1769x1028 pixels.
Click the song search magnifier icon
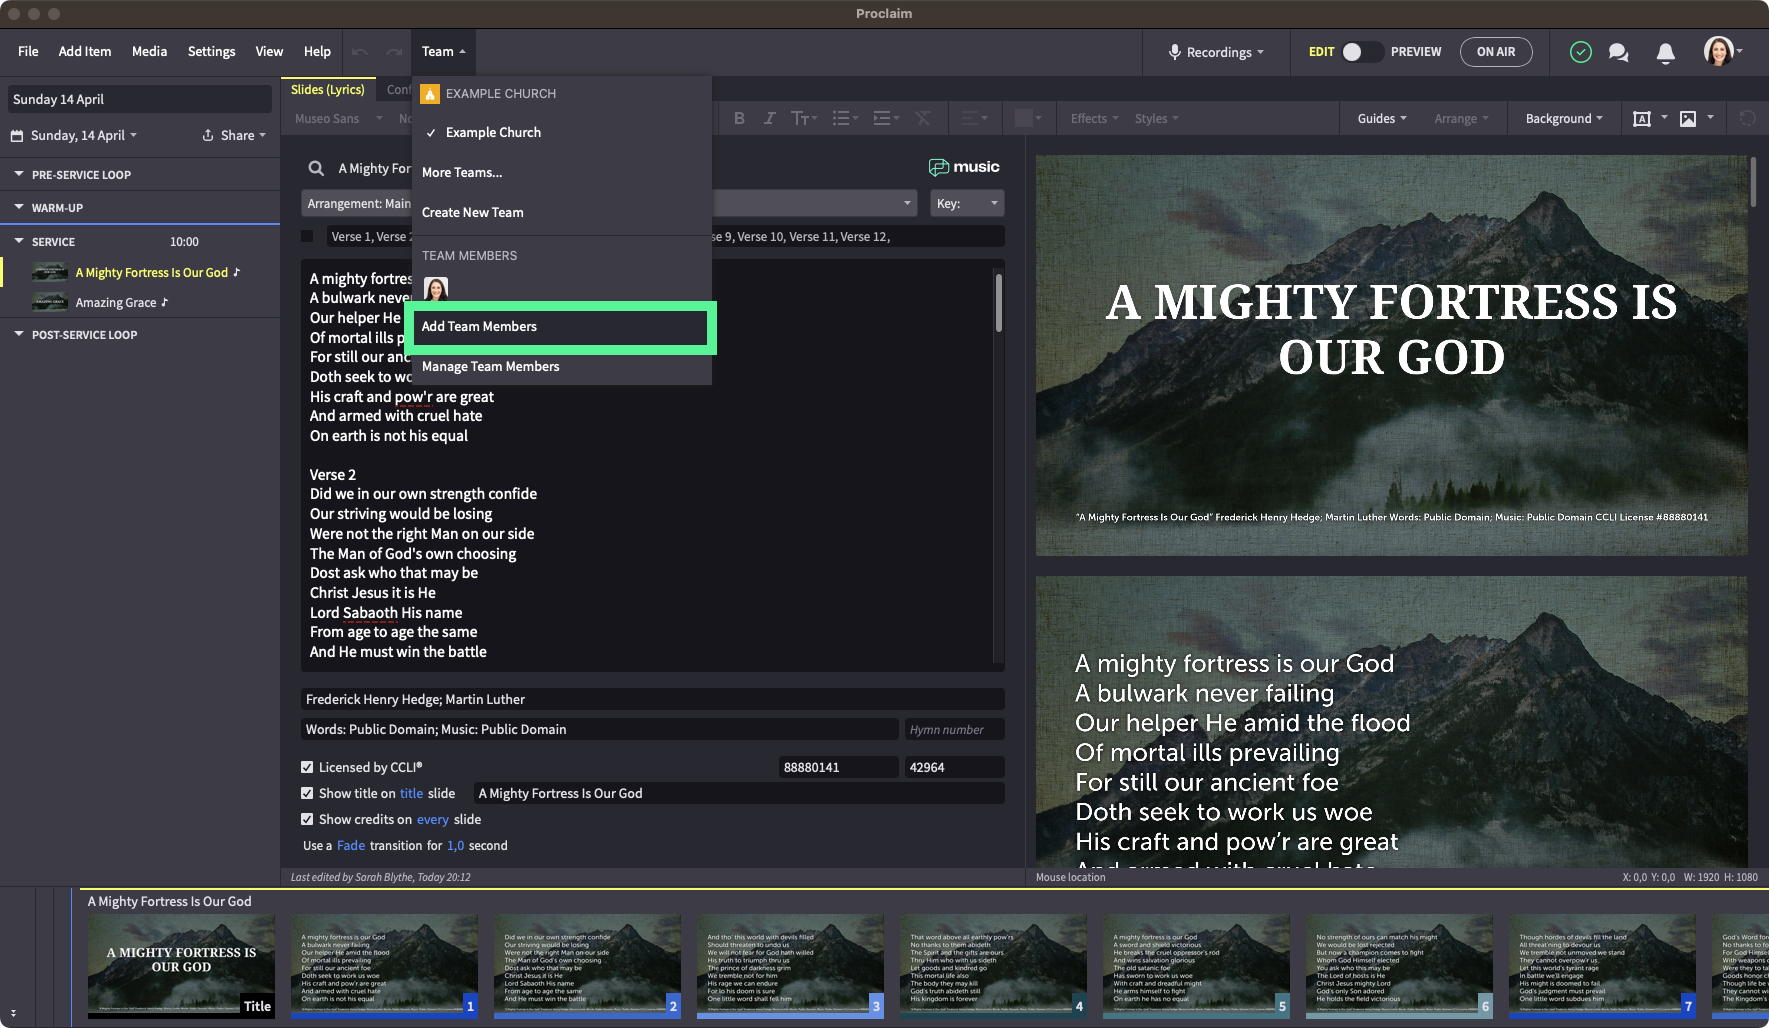[x=316, y=168]
